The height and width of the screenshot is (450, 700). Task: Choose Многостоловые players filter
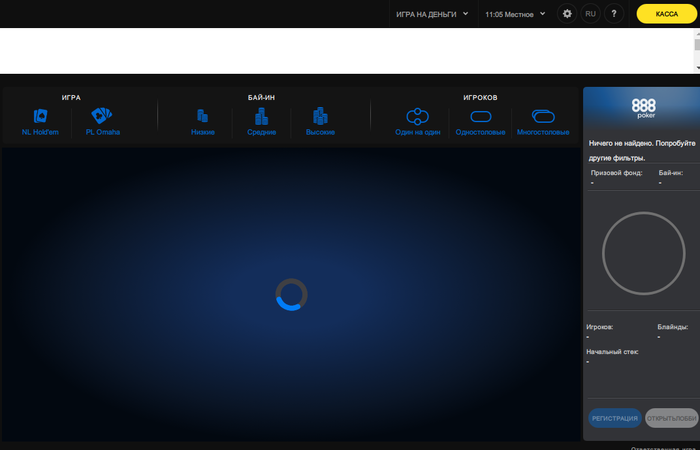tap(543, 122)
